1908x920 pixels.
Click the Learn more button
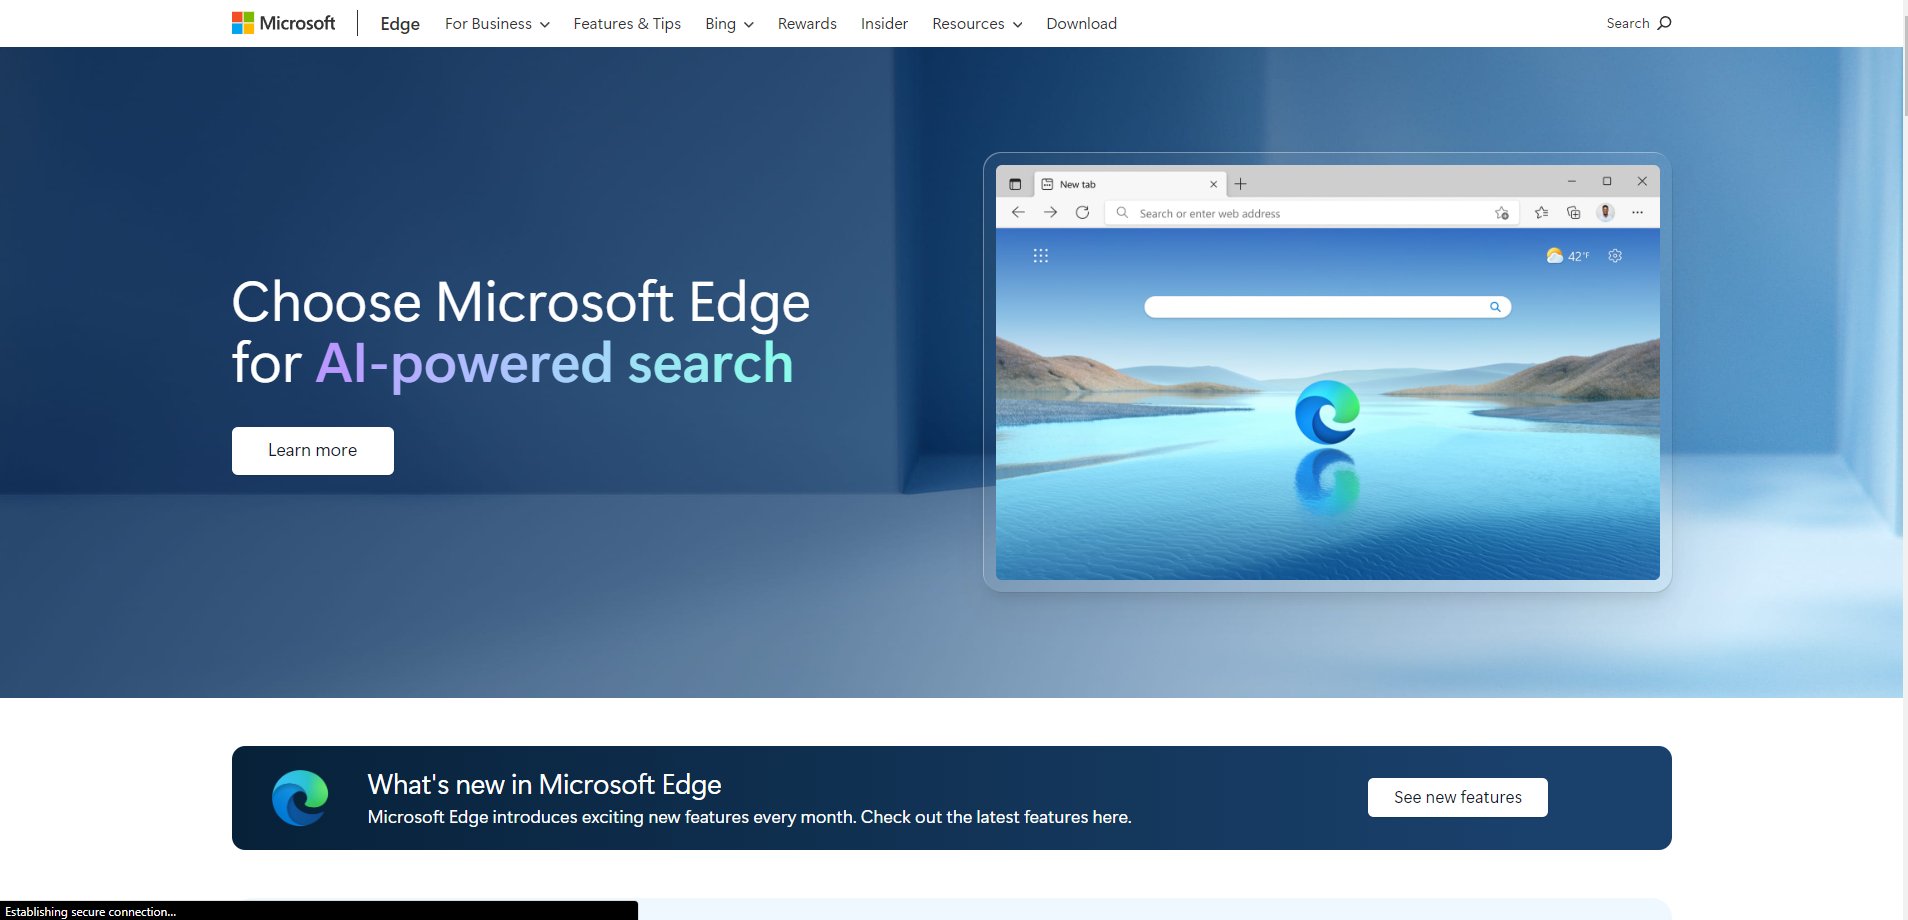coord(313,451)
